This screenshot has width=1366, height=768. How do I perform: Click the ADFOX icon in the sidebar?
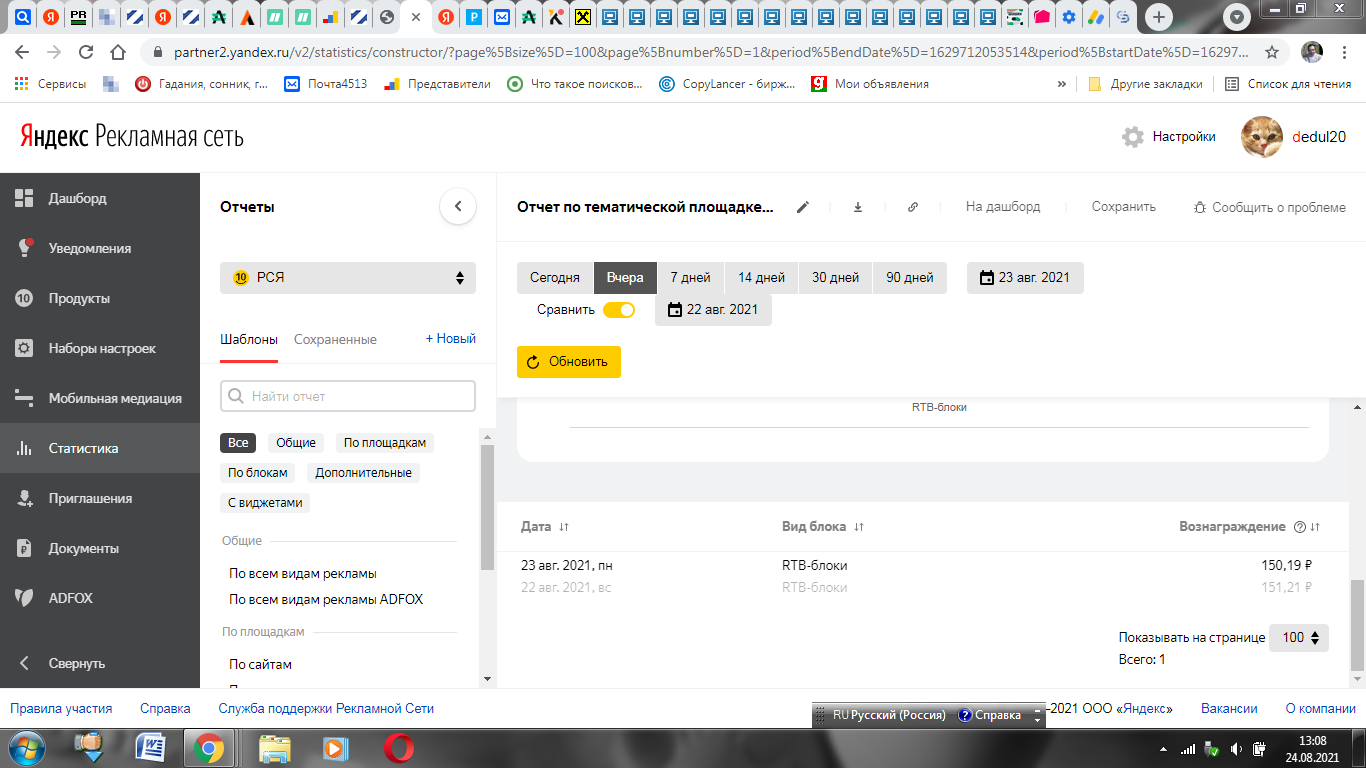(x=25, y=598)
